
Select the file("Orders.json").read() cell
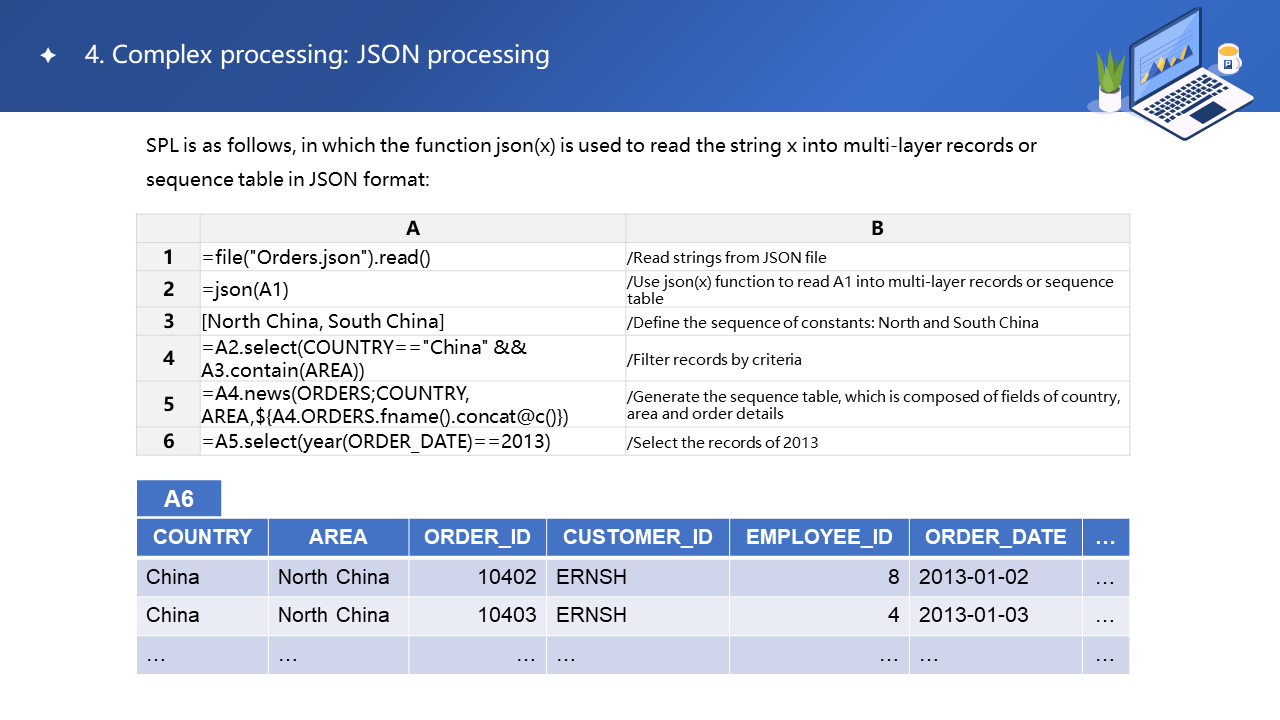(x=412, y=257)
